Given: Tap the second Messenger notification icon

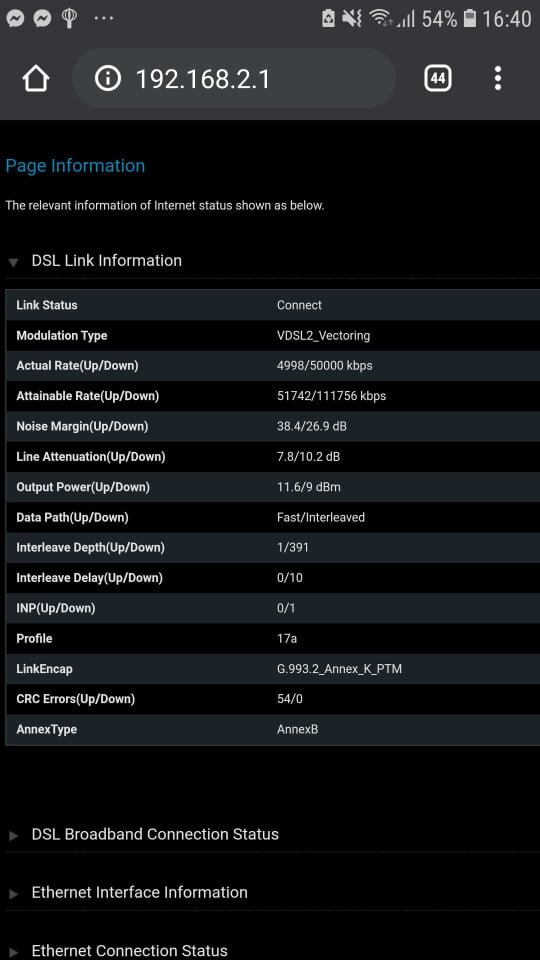Looking at the screenshot, I should 42,19.
